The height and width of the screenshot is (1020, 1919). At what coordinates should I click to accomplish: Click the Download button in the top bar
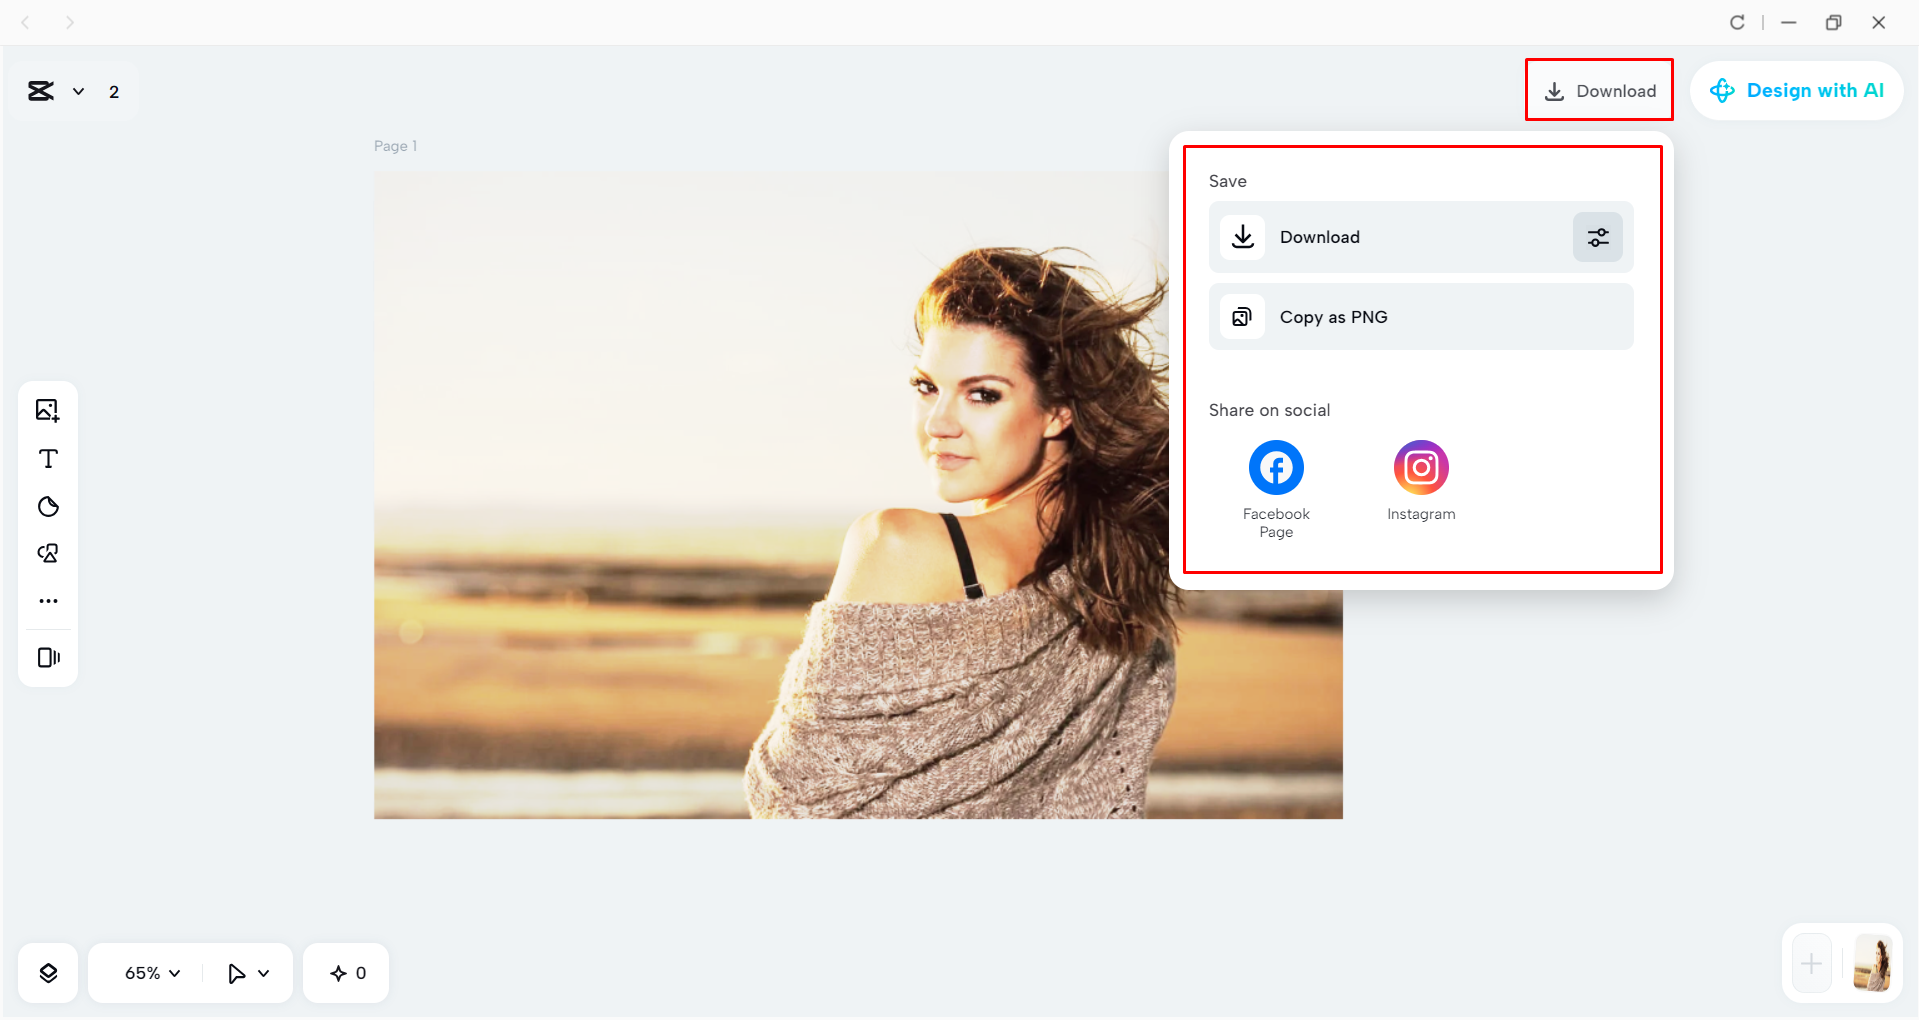[x=1598, y=90]
